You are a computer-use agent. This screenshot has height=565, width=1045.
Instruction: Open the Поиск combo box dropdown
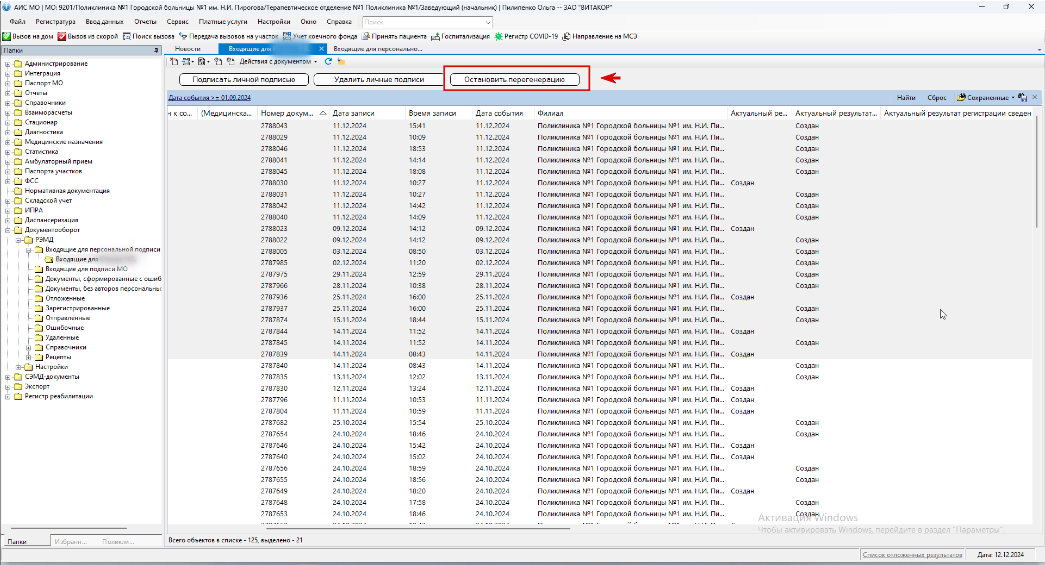click(487, 22)
